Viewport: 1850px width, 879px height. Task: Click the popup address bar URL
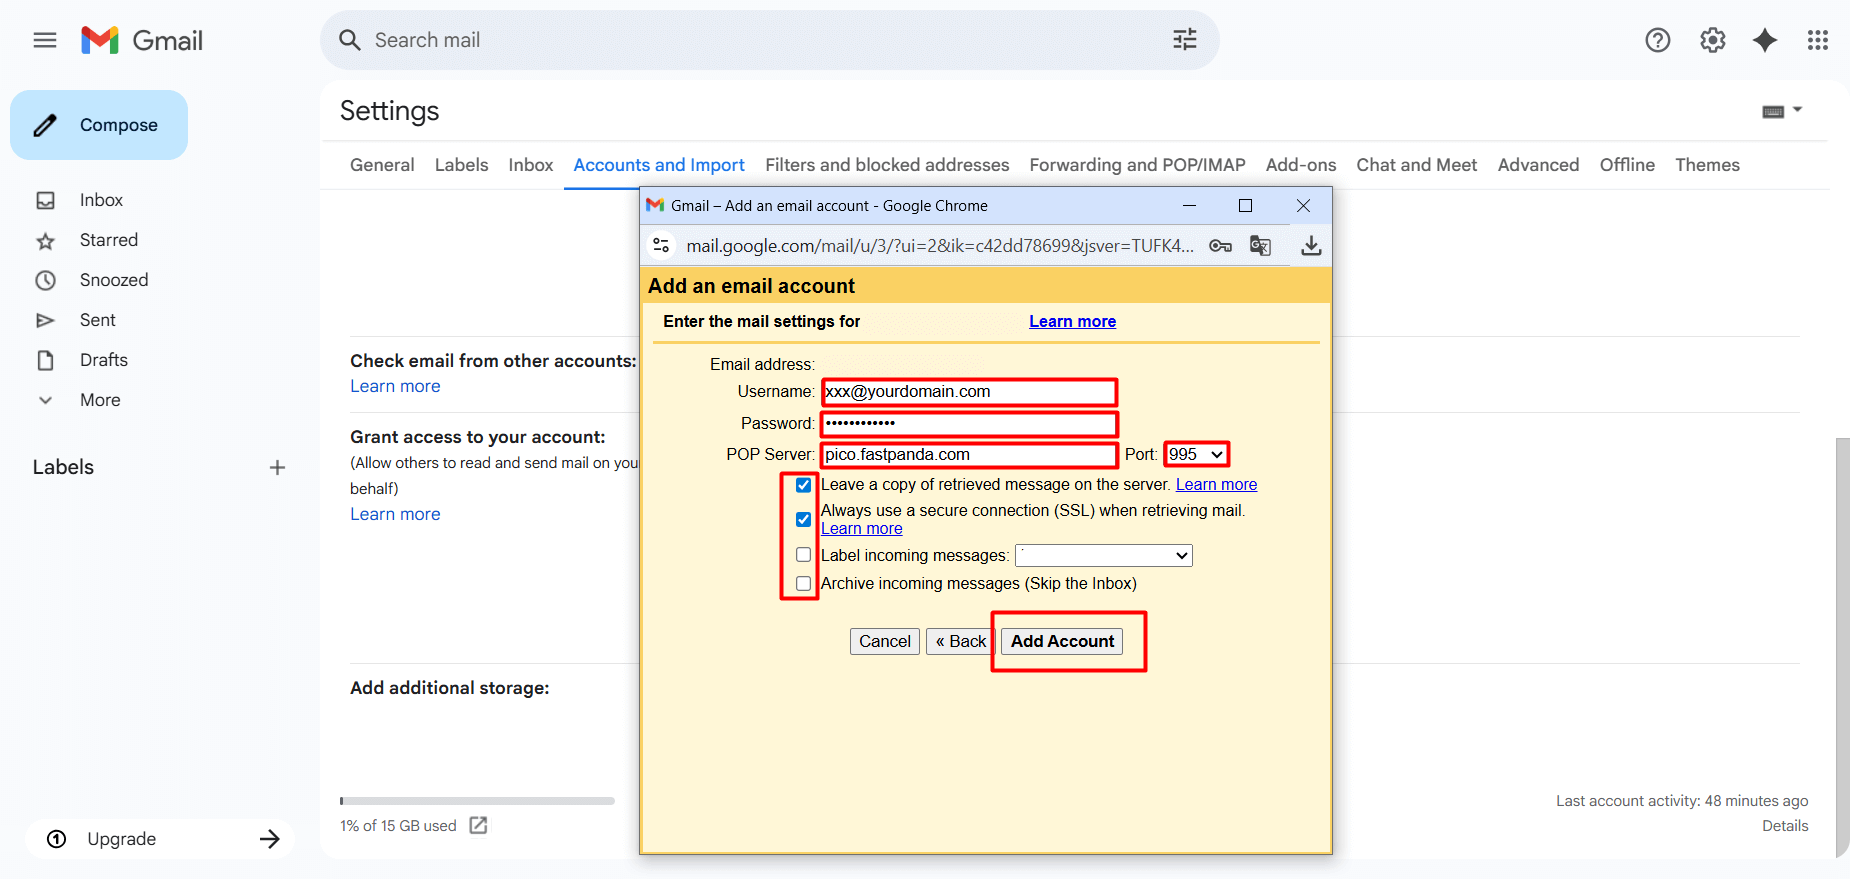click(940, 246)
